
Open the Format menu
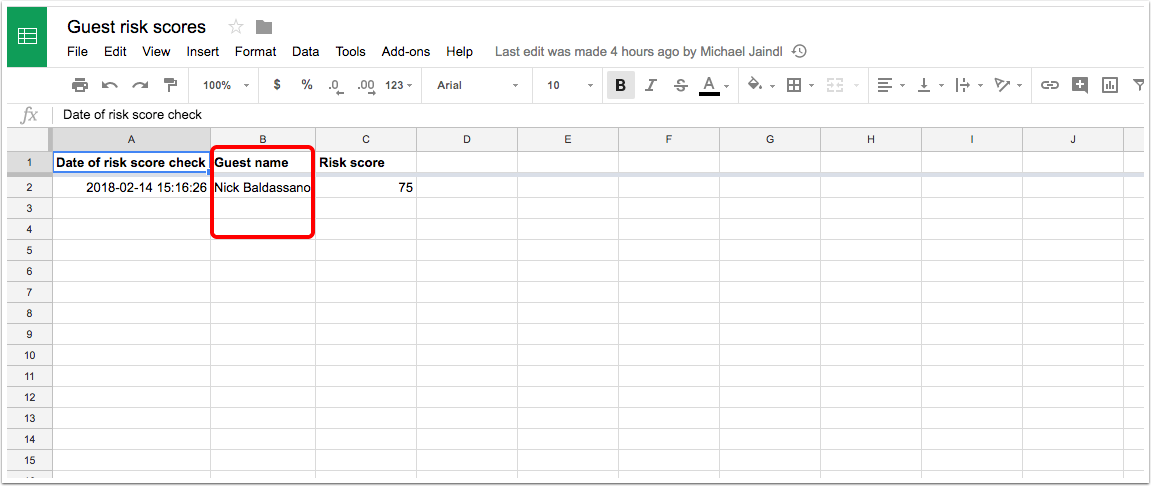(255, 51)
